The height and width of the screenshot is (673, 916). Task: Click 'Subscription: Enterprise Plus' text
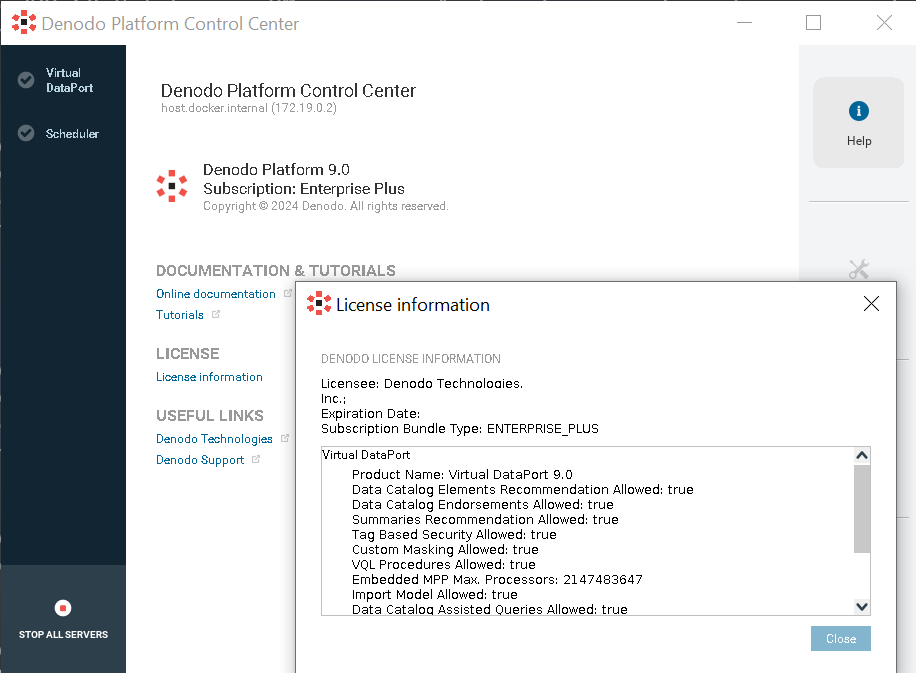(x=304, y=189)
